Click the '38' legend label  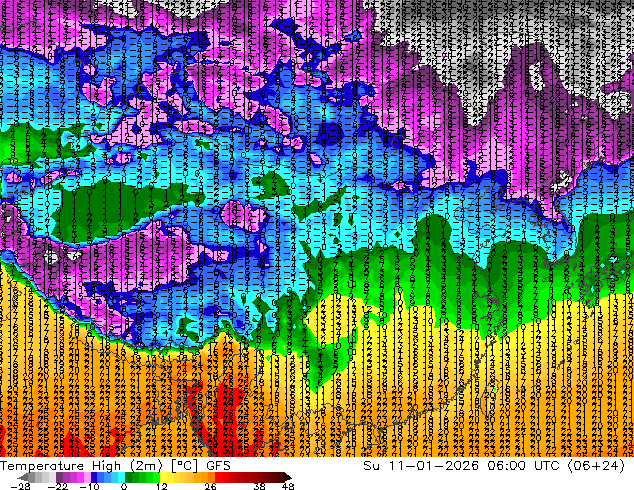[260, 486]
